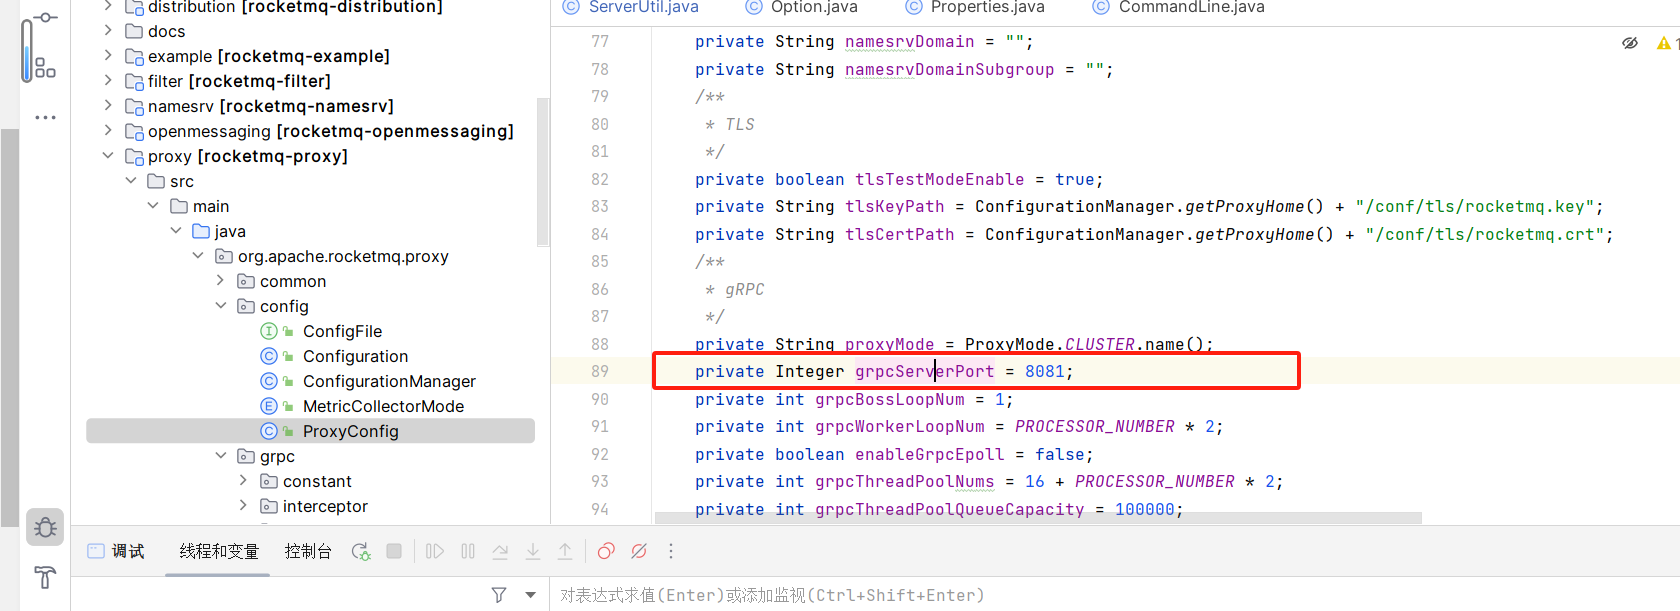Click namesrvDomainSubgroup on line 78

click(950, 69)
